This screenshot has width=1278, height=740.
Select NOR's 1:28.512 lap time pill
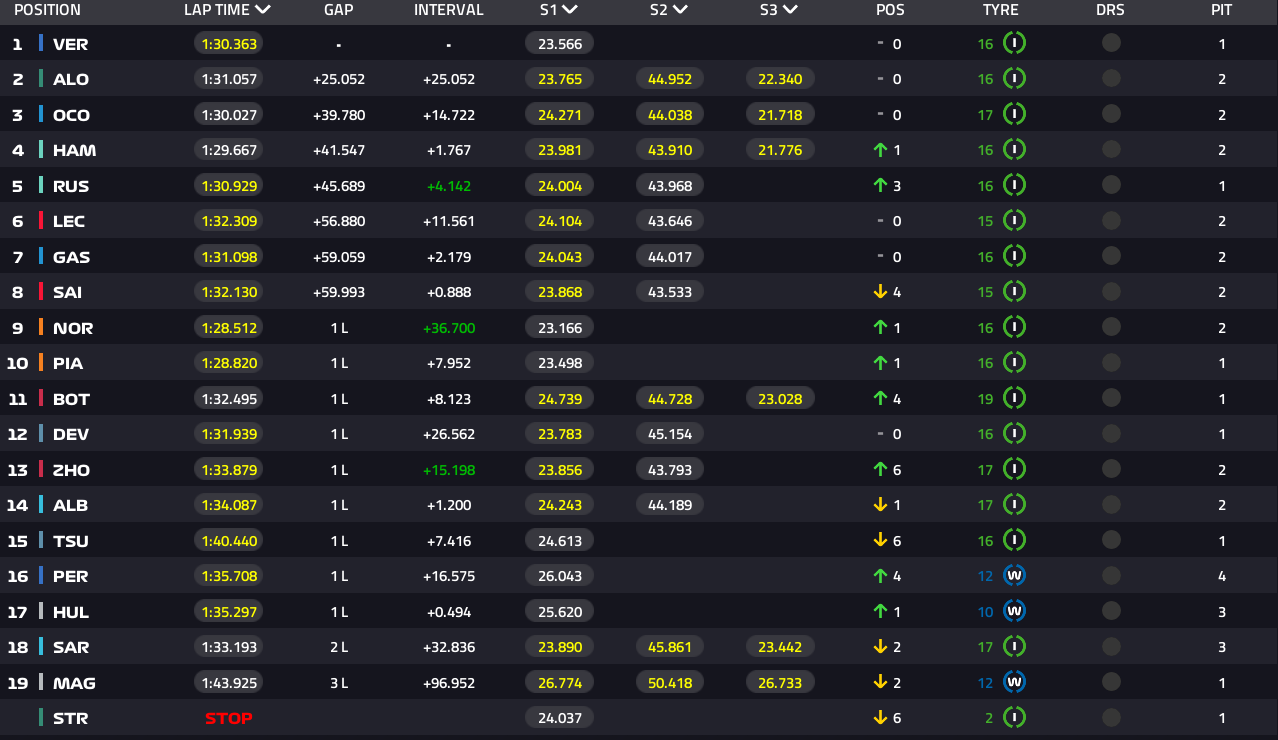tap(229, 328)
